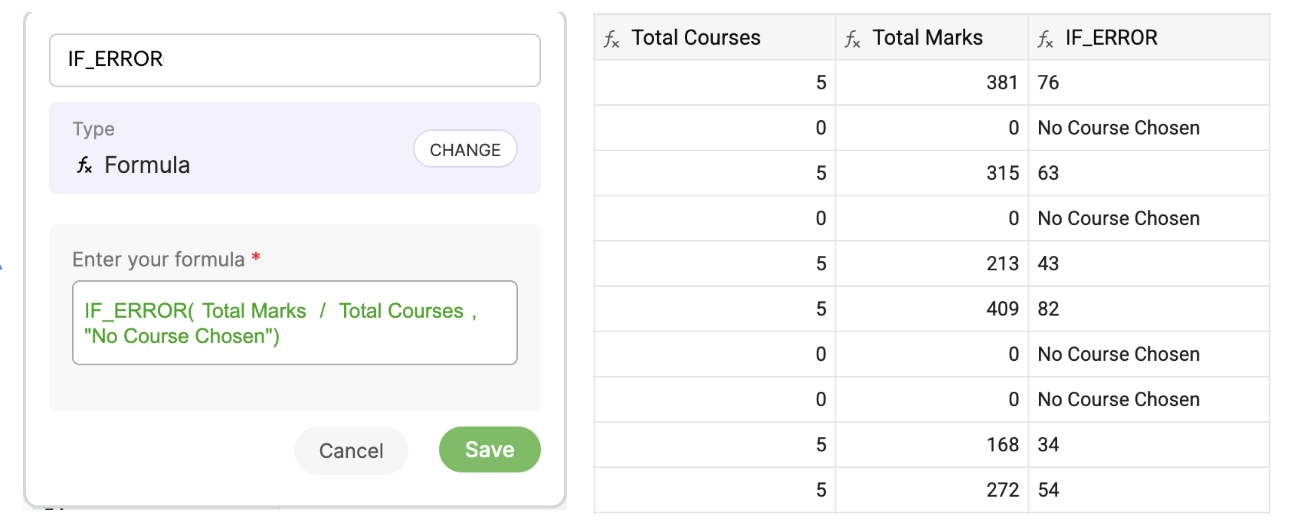Image resolution: width=1292 pixels, height=526 pixels.
Task: Click the Total Marks cell showing 315
Action: pos(931,173)
